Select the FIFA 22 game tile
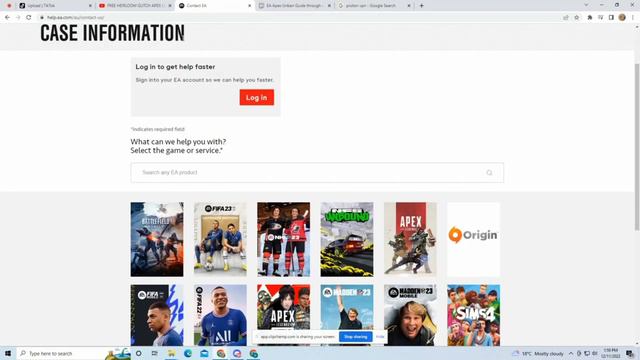The width and height of the screenshot is (640, 360). (x=220, y=315)
